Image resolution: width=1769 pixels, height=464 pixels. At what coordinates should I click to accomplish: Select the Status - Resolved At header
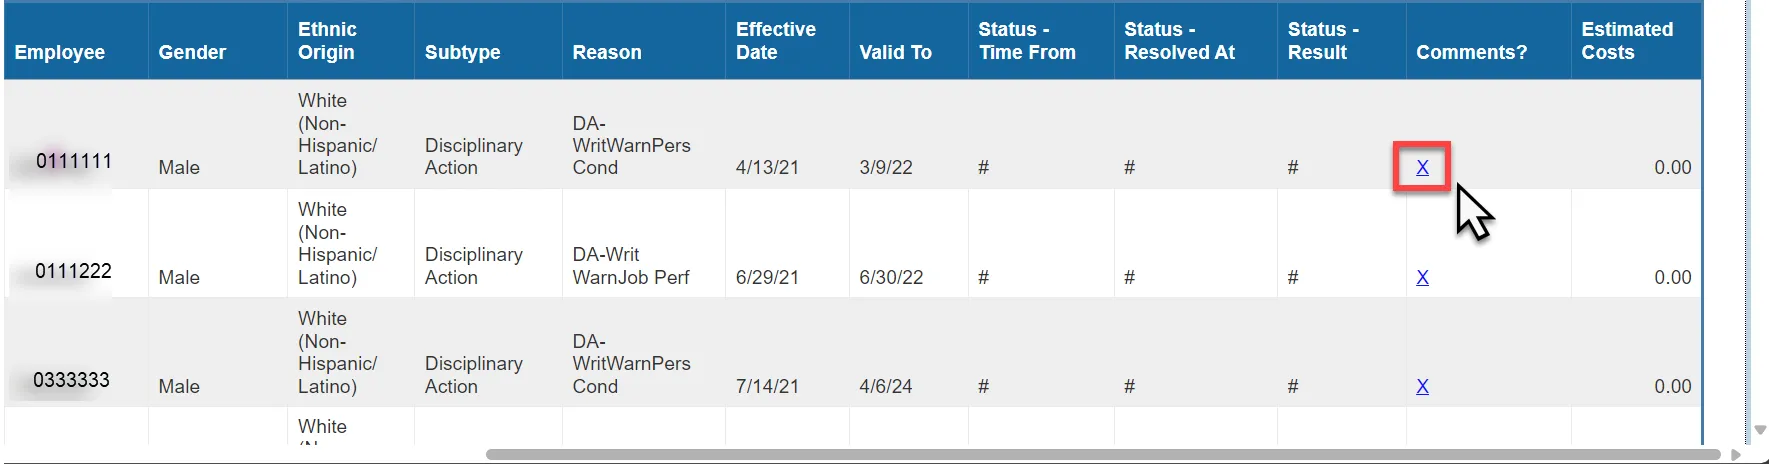tap(1179, 41)
